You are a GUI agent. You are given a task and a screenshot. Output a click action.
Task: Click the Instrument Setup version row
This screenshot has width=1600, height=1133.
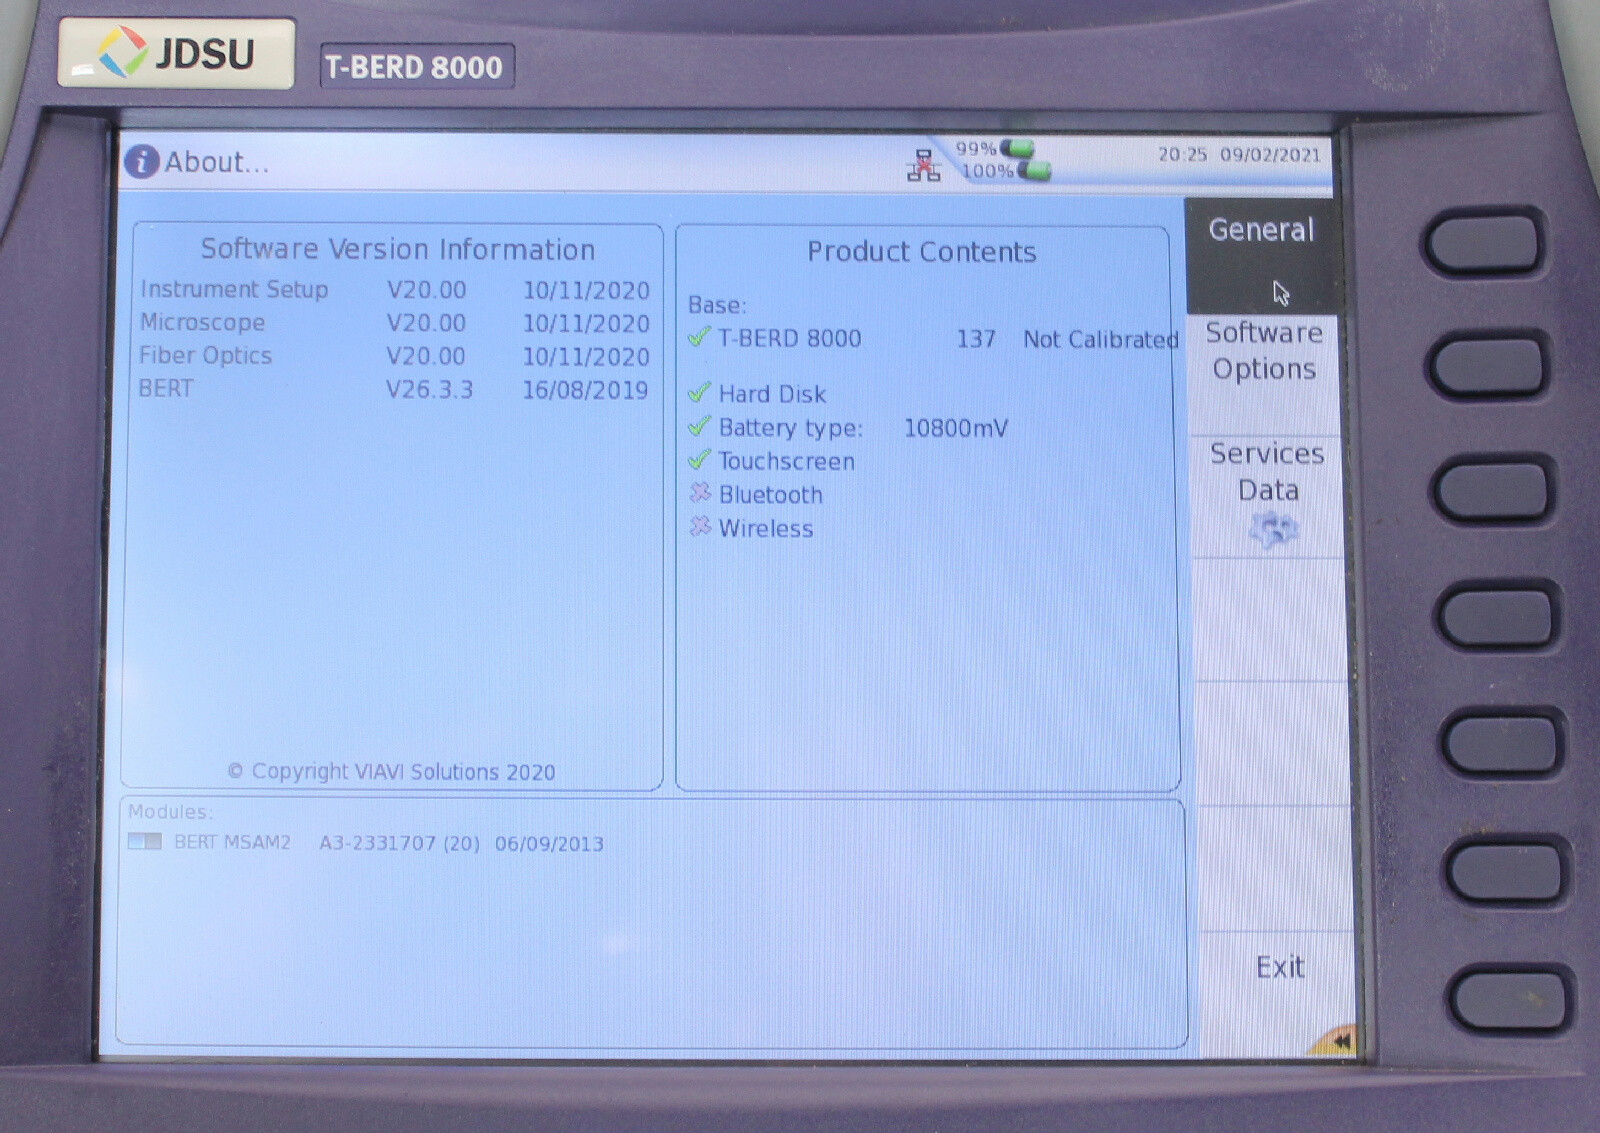pos(394,290)
